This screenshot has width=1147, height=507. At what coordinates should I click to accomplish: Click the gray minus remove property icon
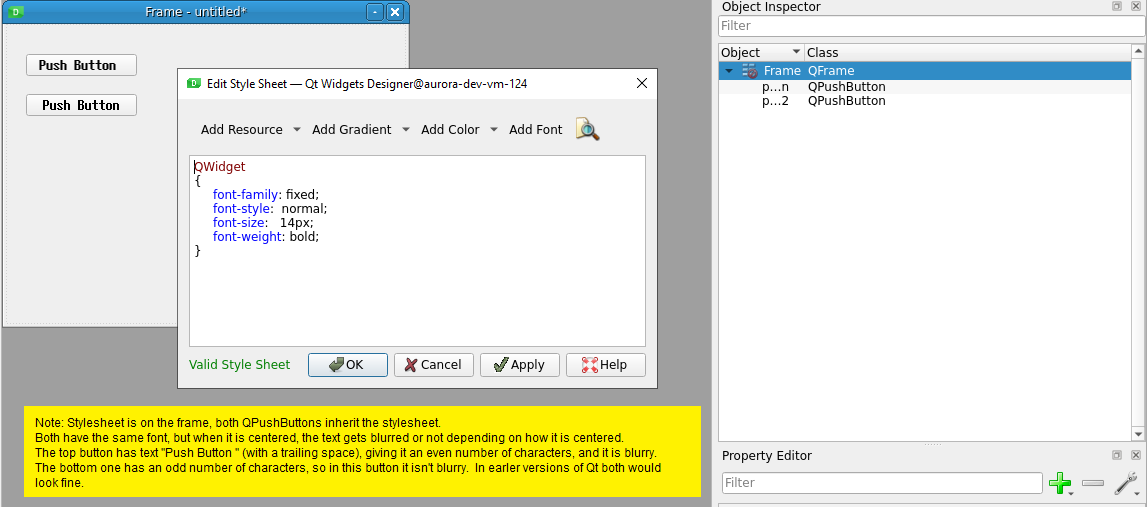(x=1092, y=483)
